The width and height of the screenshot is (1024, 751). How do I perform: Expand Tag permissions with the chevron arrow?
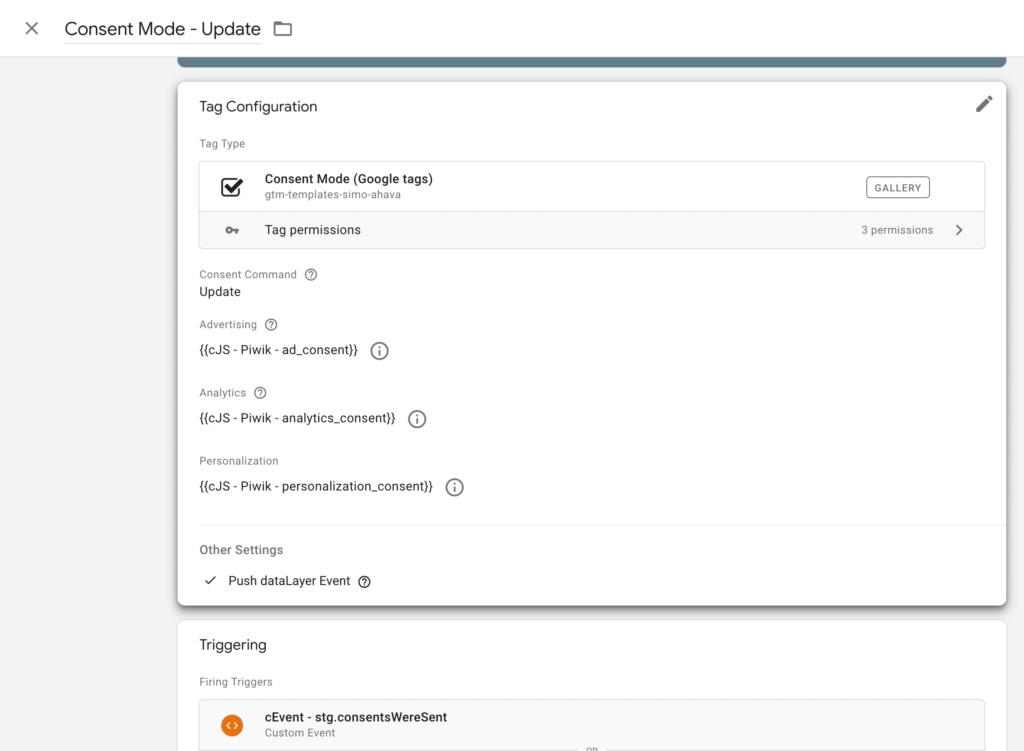tap(959, 230)
